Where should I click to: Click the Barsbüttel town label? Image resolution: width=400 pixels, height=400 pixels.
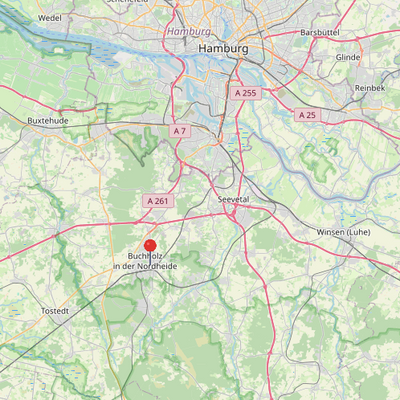pyautogui.click(x=320, y=33)
